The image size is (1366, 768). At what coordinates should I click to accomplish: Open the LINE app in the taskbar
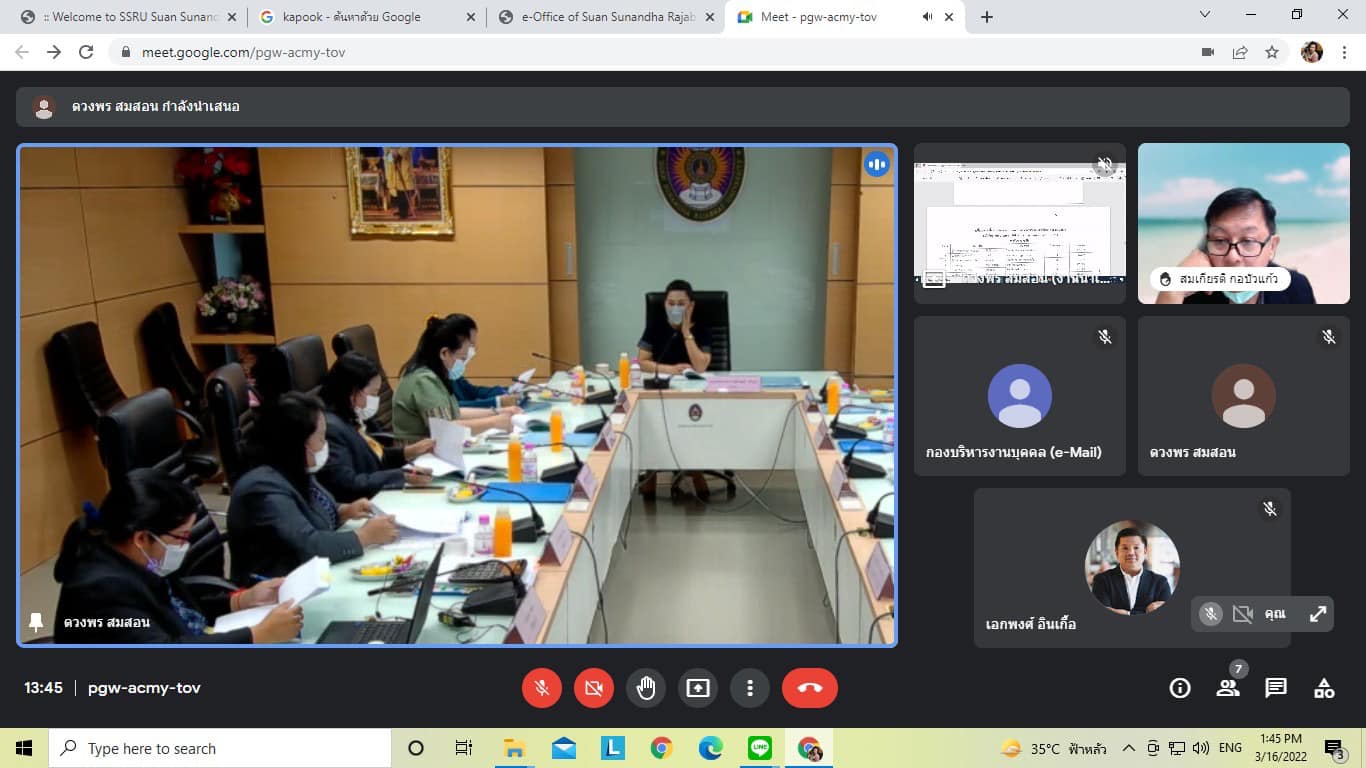tap(760, 748)
